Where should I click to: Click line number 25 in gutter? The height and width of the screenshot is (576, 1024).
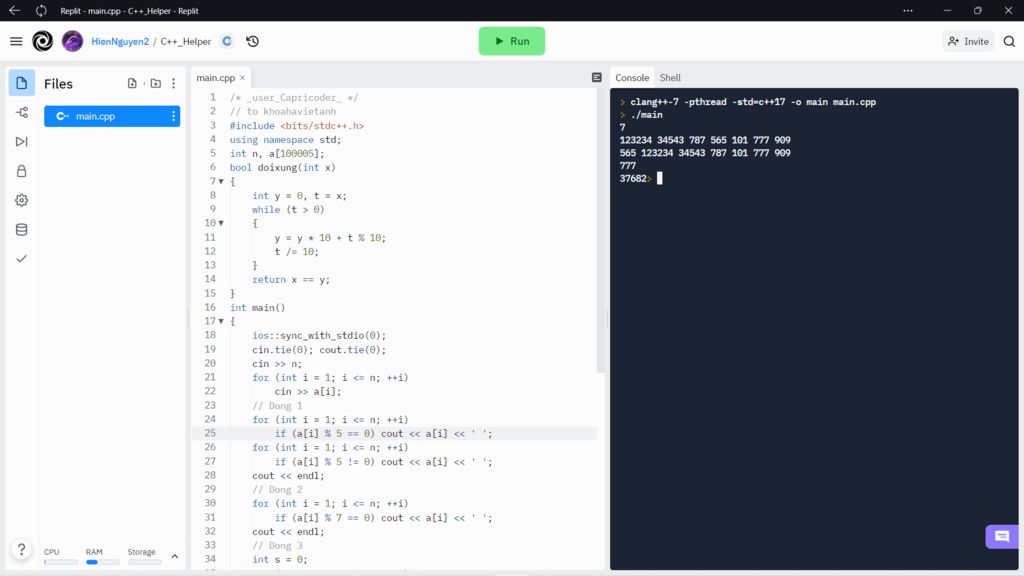coord(210,433)
